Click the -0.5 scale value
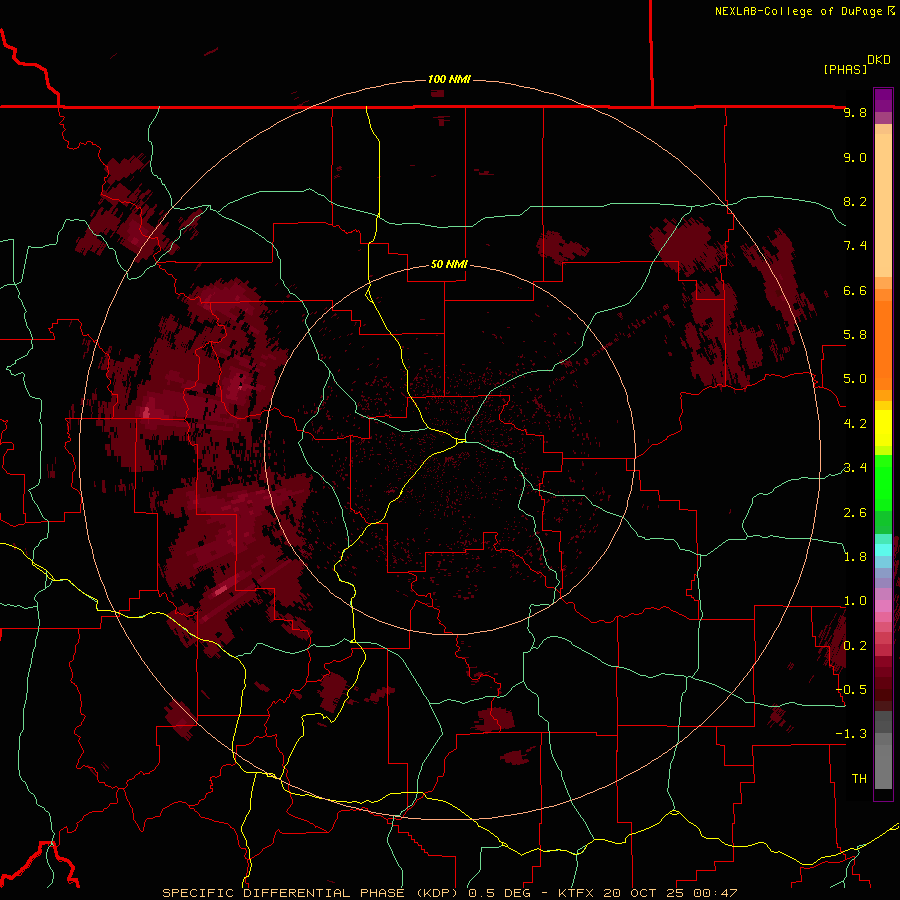 click(x=852, y=690)
